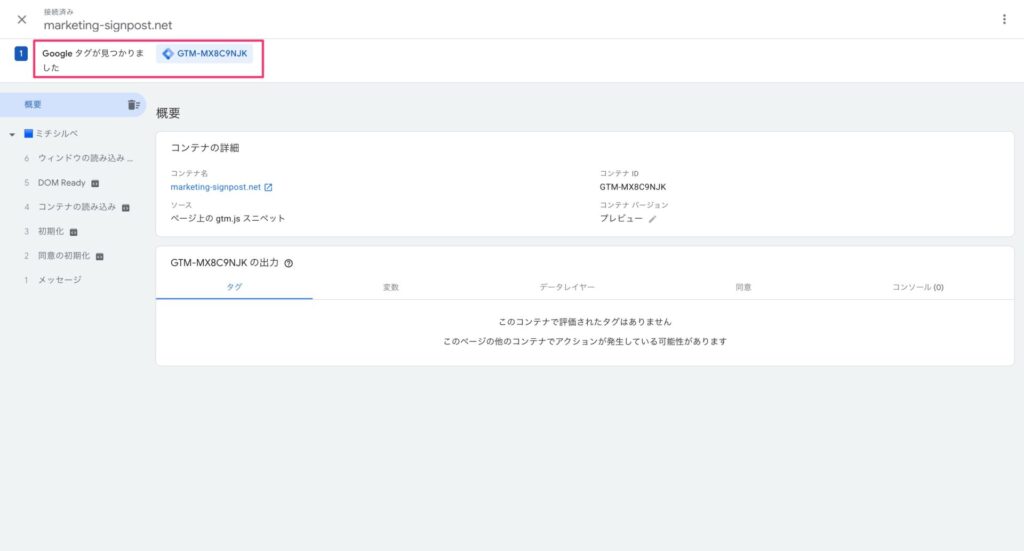The image size is (1024, 551).
Task: Select the ウィンドウの読み込み event
Action: click(85, 158)
